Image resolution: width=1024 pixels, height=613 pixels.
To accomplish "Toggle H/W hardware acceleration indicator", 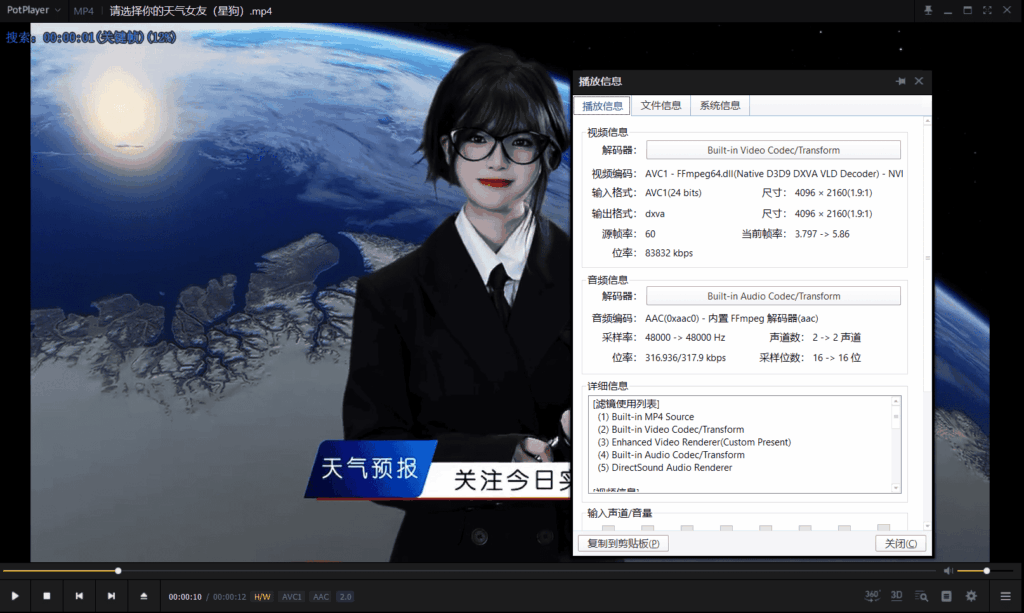I will coord(261,597).
